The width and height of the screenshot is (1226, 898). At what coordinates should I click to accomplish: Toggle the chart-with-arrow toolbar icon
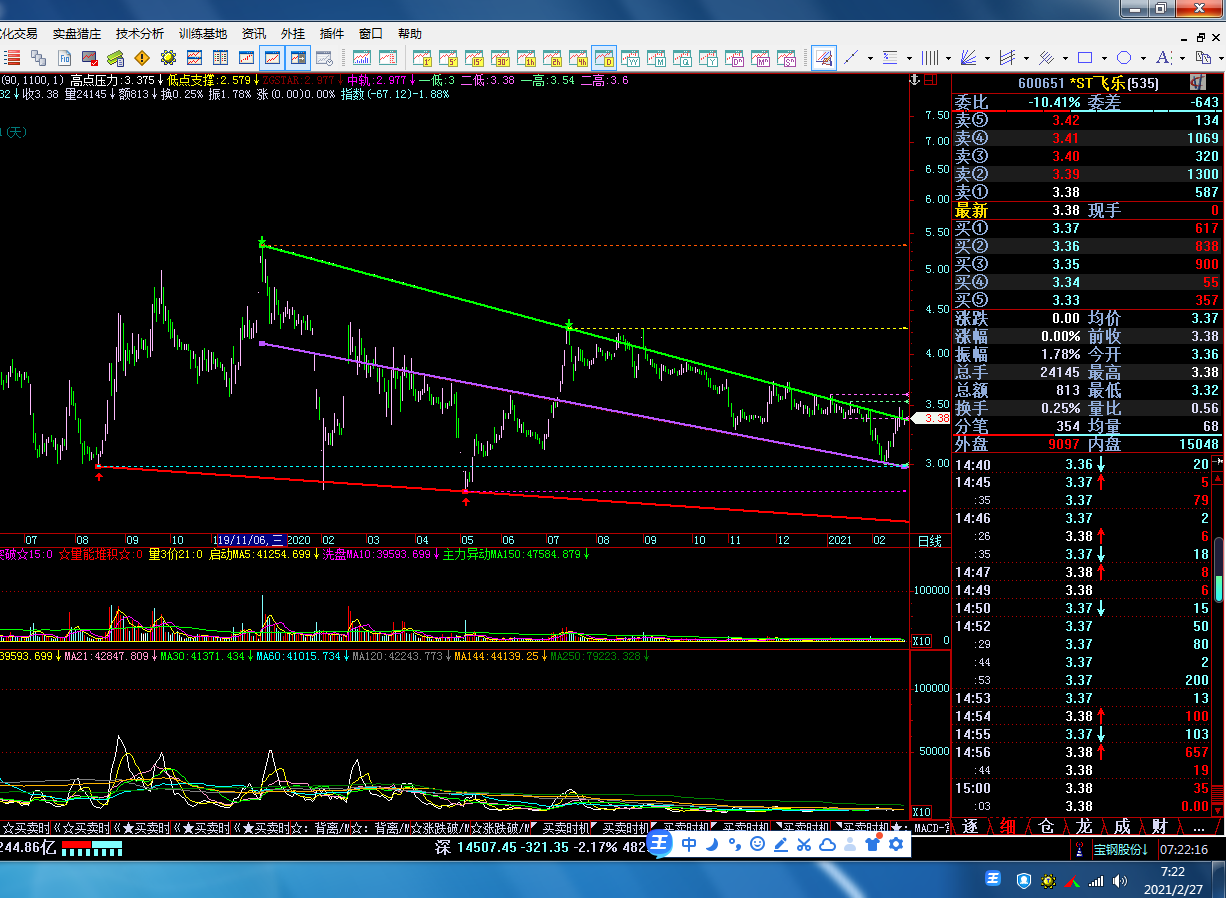[x=298, y=57]
